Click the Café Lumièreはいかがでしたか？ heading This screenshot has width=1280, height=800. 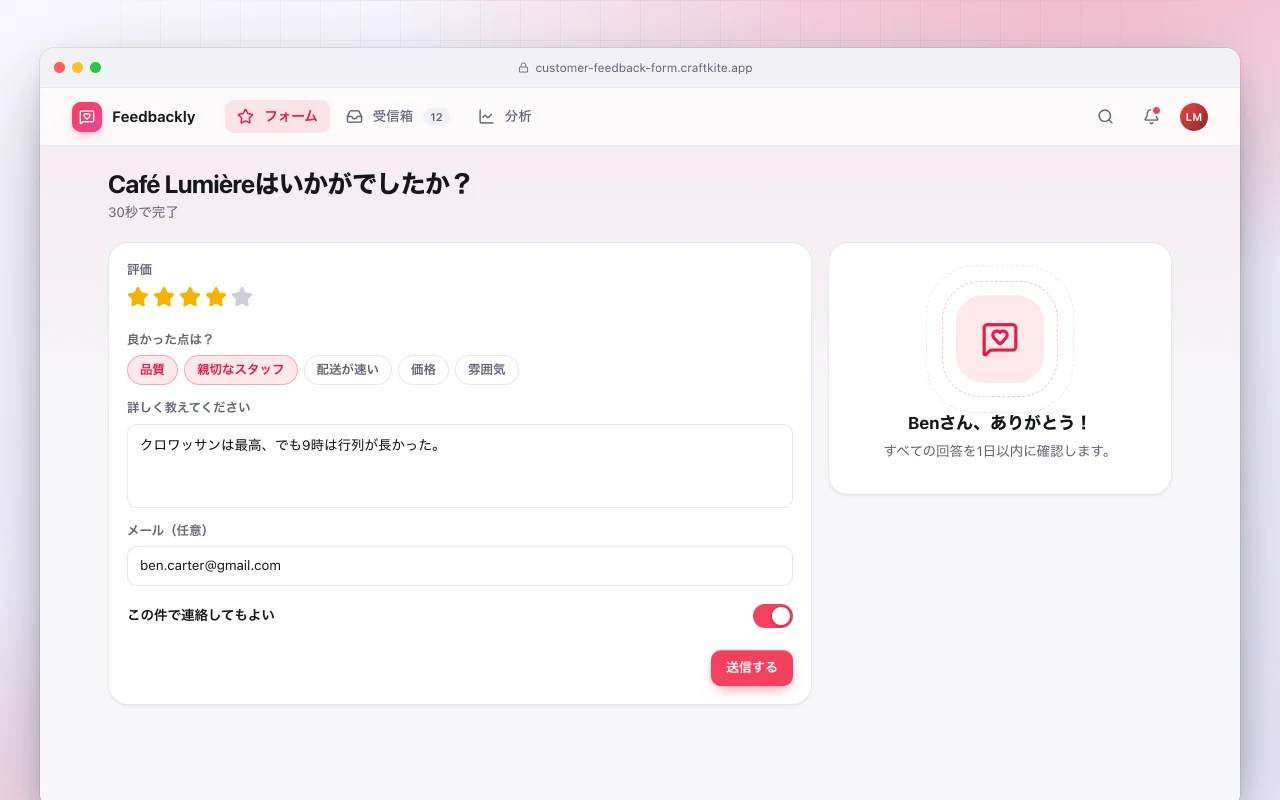coord(289,184)
